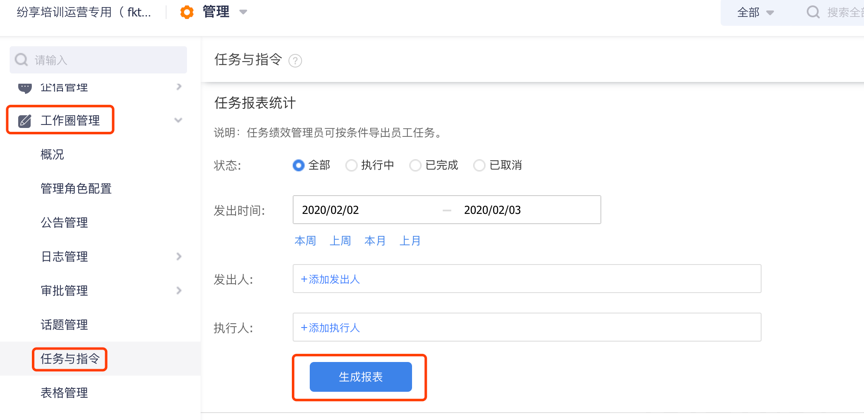
Task: Click the magnifier icon in sidebar search
Action: [21, 60]
